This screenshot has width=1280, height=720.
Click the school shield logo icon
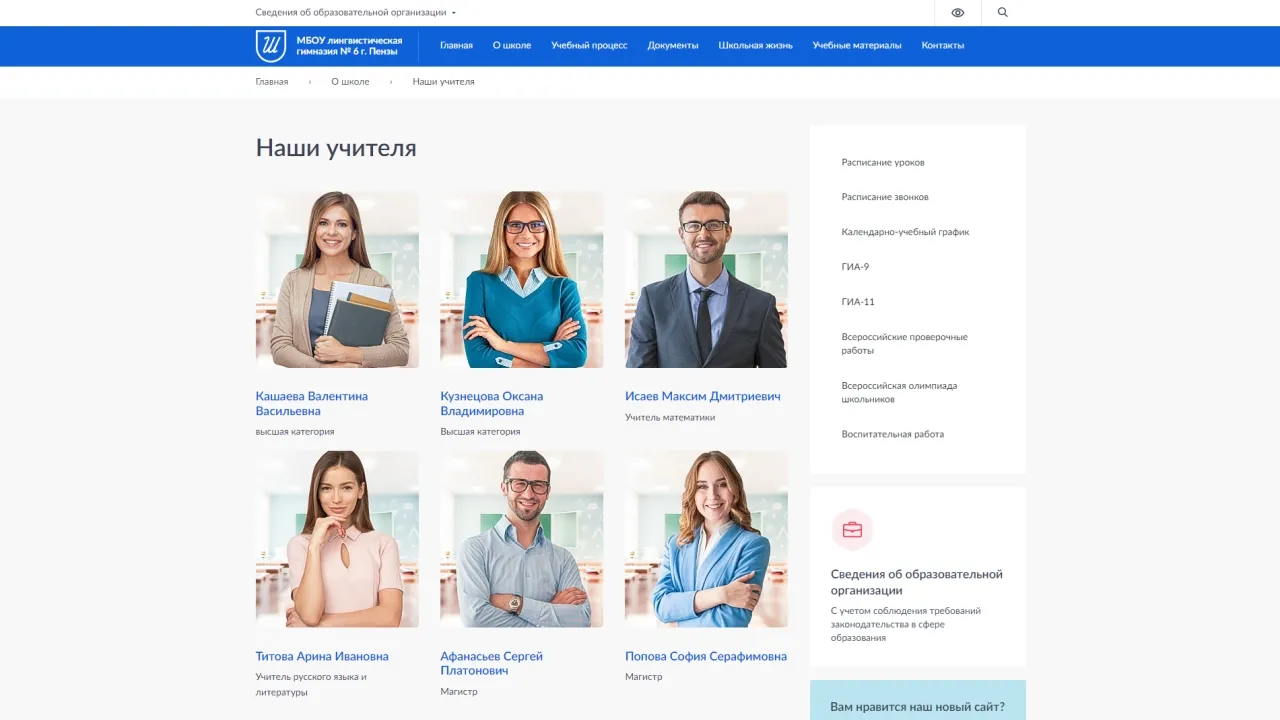(271, 46)
